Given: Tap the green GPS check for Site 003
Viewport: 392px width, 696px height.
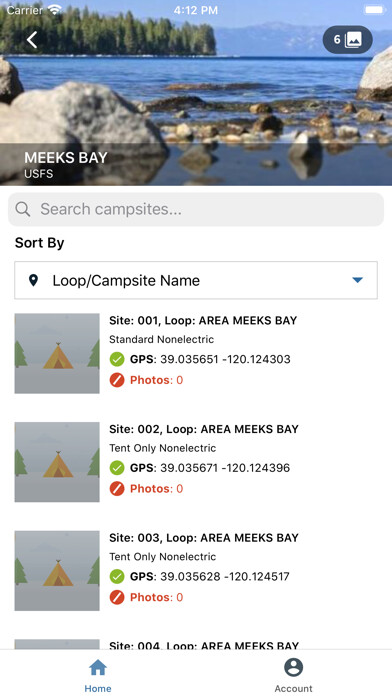Looking at the screenshot, I should tap(117, 577).
